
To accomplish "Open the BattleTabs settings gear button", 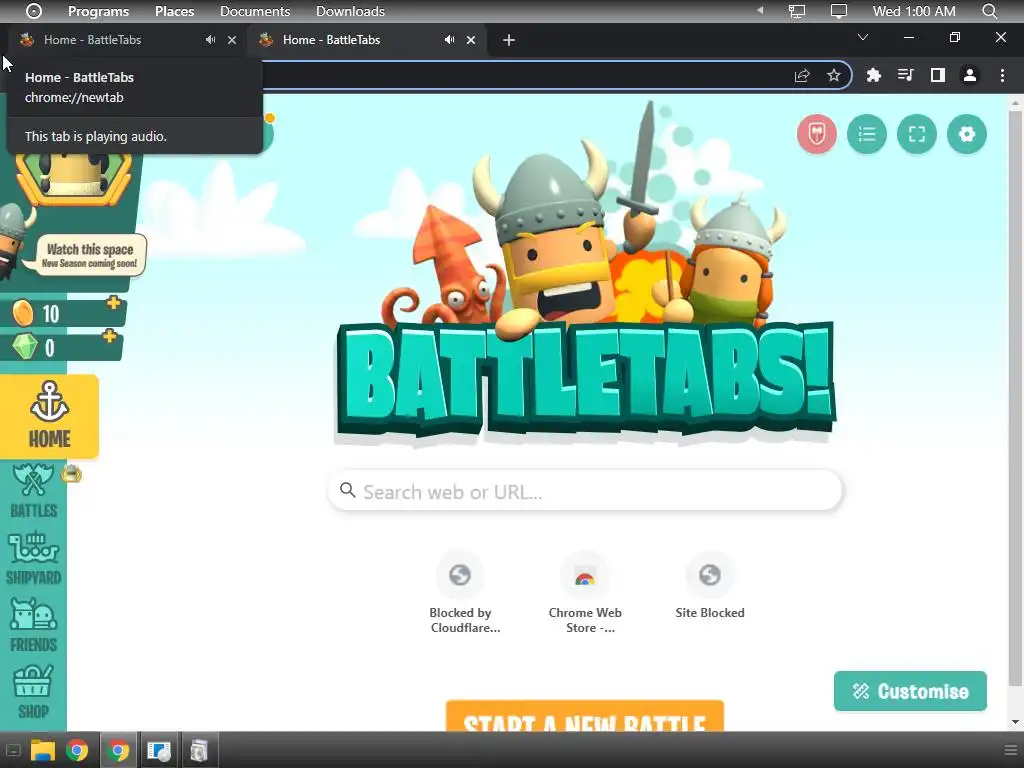I will click(967, 134).
